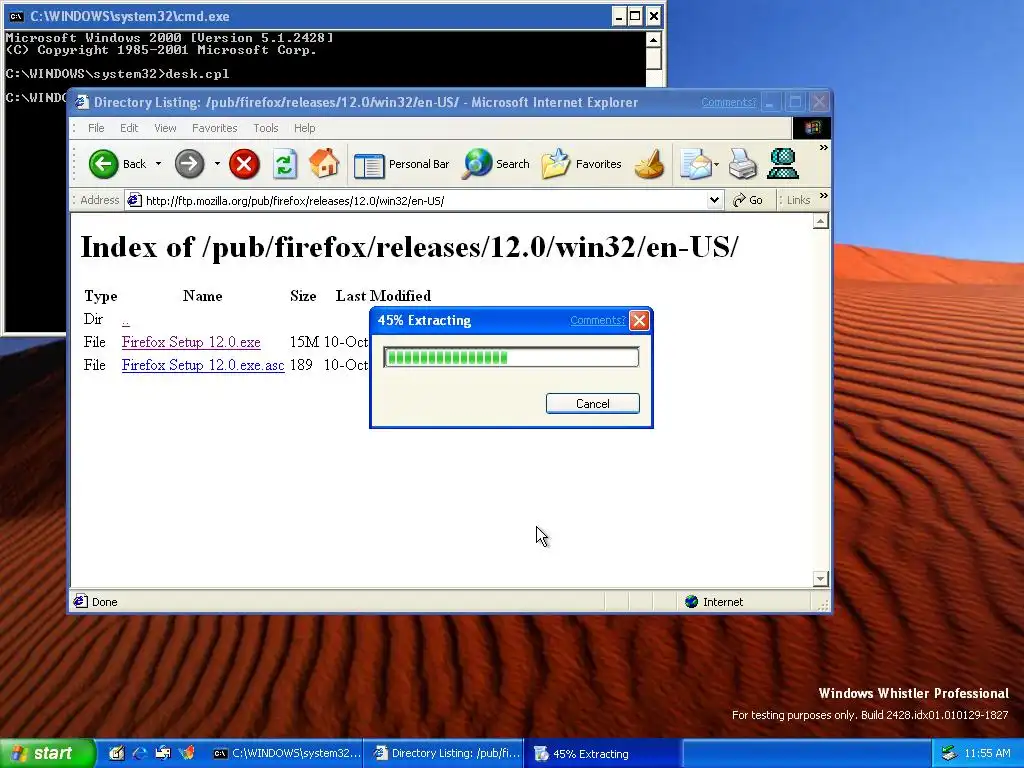
Task: Open Firefox Setup 12.0.exe link
Action: tap(191, 342)
